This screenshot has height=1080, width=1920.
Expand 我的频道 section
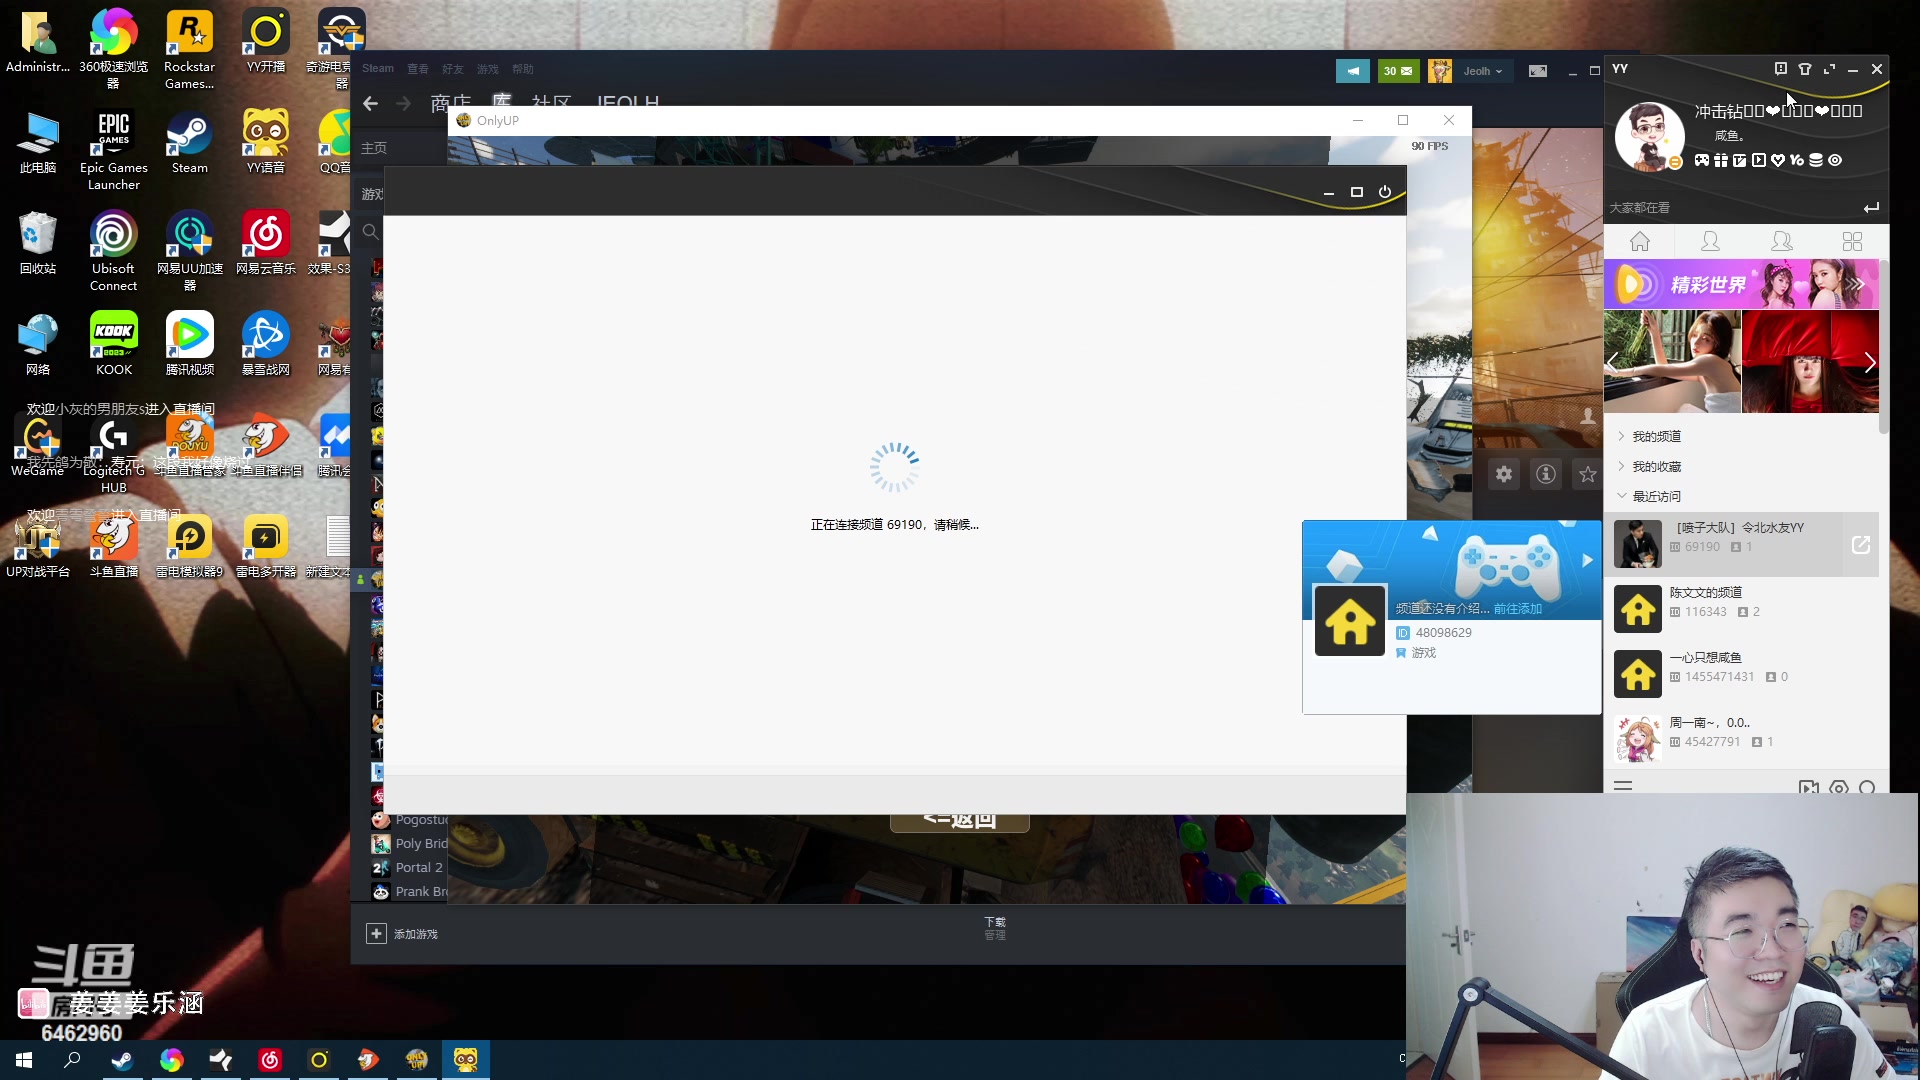pyautogui.click(x=1650, y=436)
